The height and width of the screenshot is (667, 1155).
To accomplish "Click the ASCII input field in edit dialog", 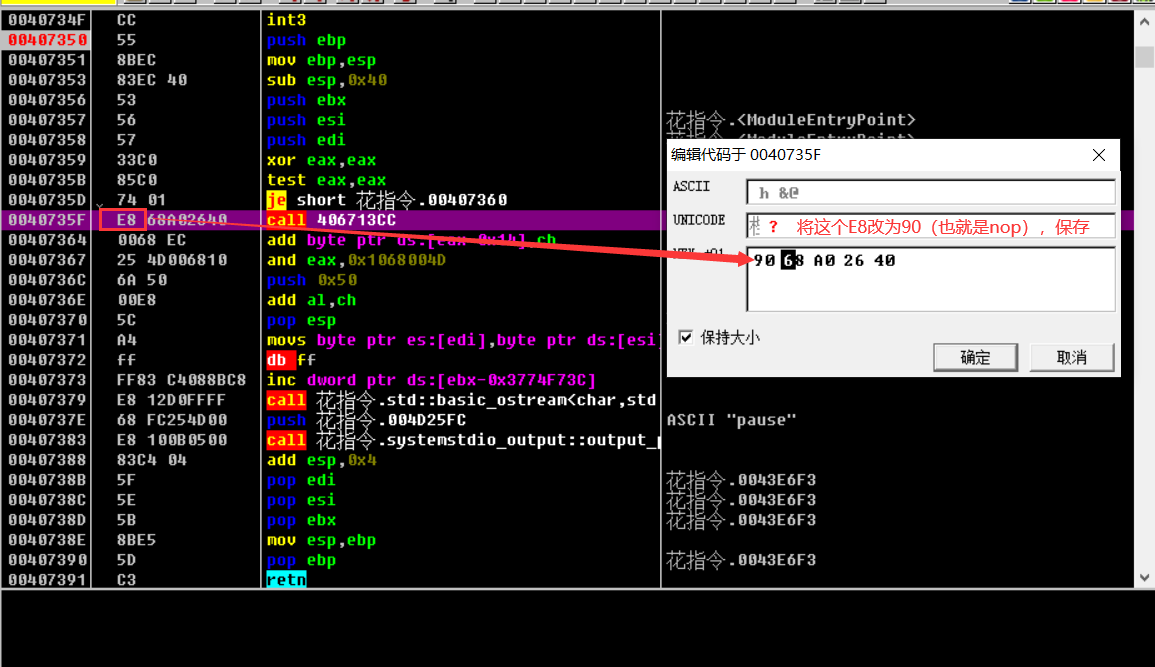I will pyautogui.click(x=930, y=192).
